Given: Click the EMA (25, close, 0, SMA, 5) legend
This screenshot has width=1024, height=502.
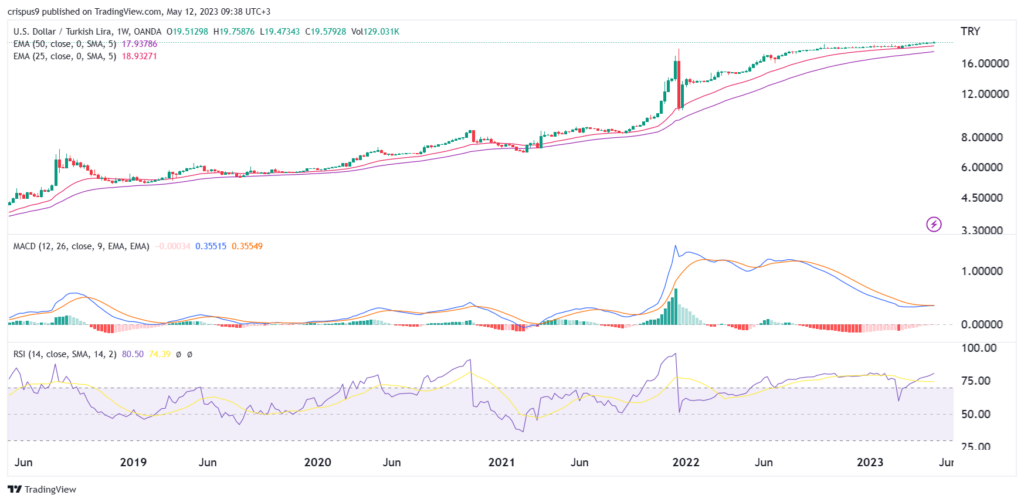Looking at the screenshot, I should 64,56.
